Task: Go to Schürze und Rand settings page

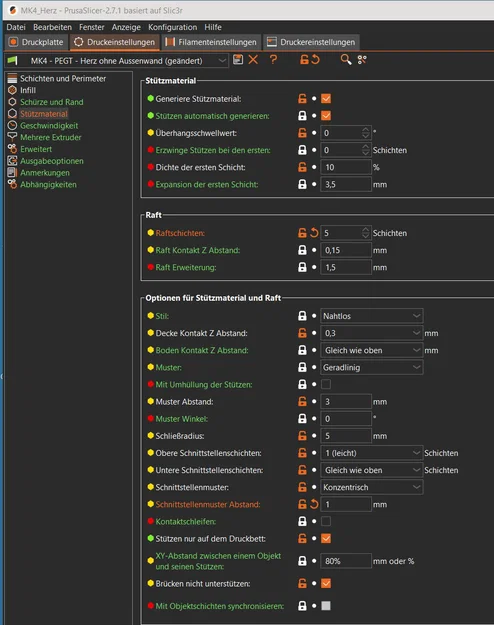Action: pos(52,102)
